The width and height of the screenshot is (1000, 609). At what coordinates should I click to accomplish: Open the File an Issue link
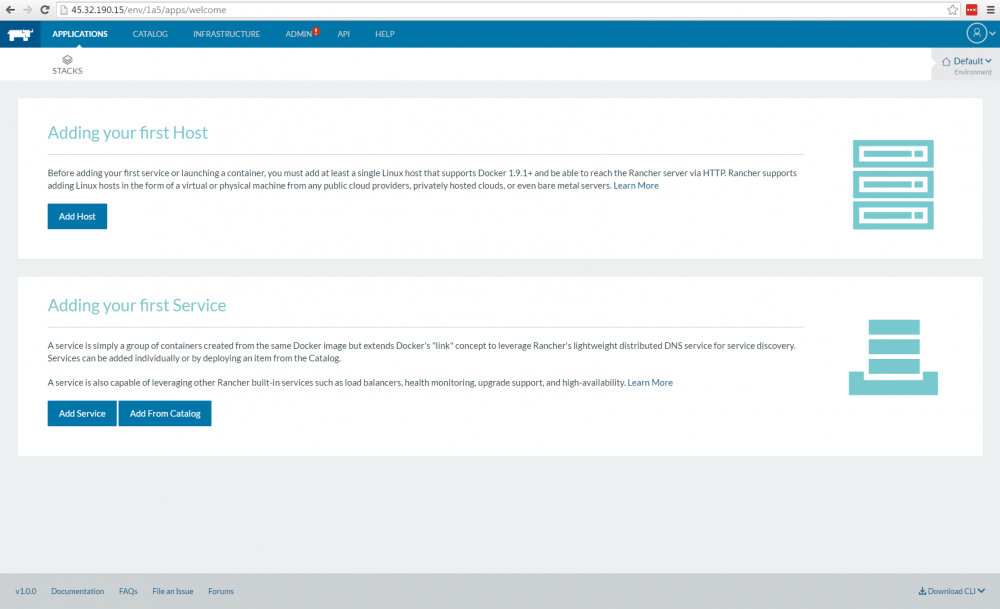[x=173, y=591]
